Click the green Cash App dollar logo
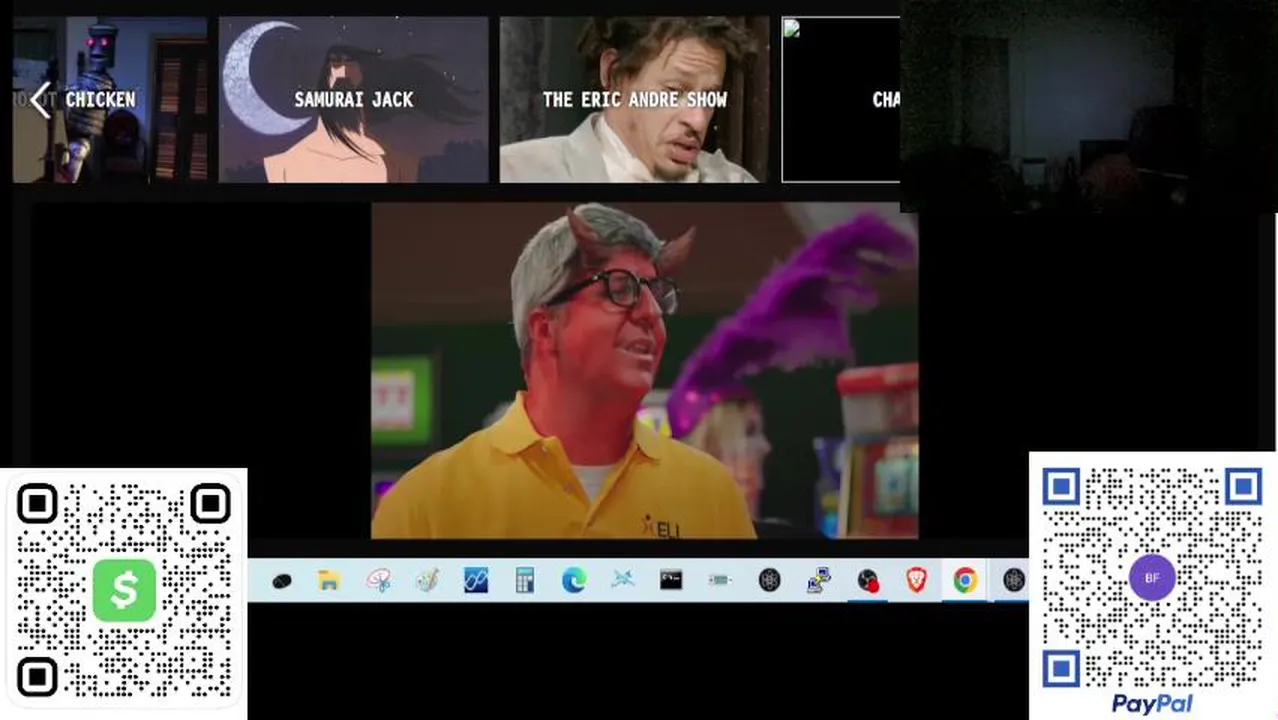The height and width of the screenshot is (720, 1278). [124, 590]
